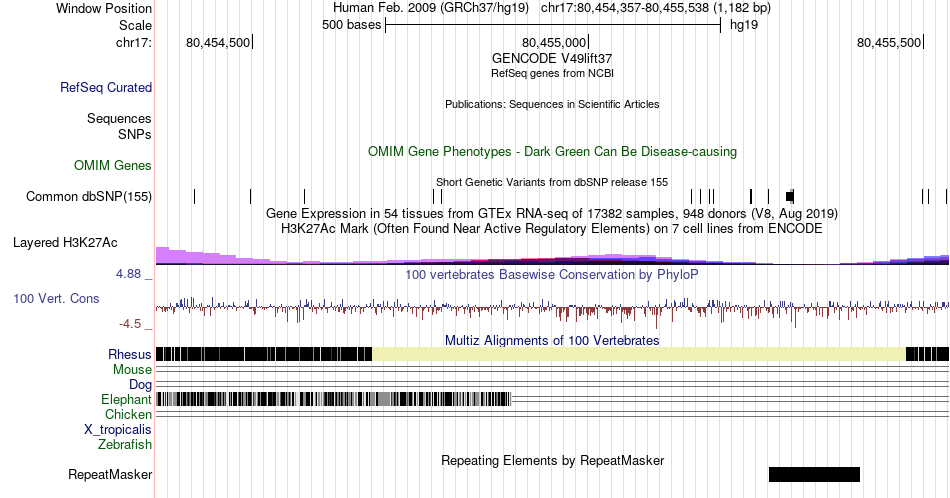Viewport: 950px width, 498px height.
Task: Click the RefSeq genes from NCBI title
Action: coord(552,73)
